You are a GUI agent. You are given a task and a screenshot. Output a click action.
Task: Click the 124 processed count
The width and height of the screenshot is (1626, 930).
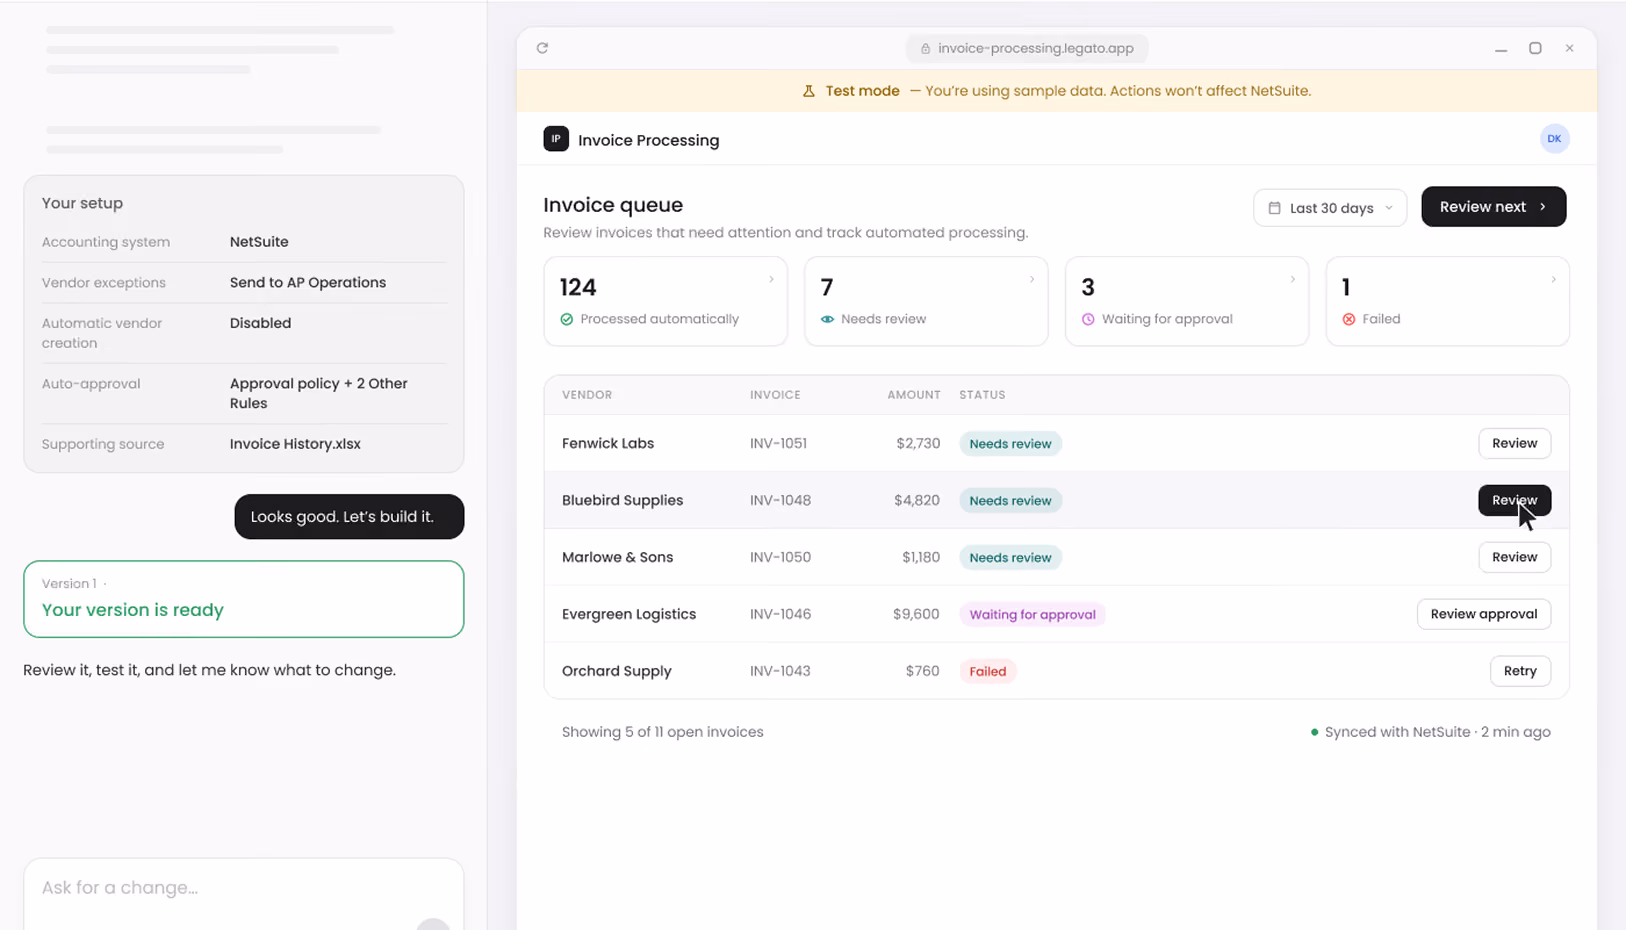coord(578,288)
